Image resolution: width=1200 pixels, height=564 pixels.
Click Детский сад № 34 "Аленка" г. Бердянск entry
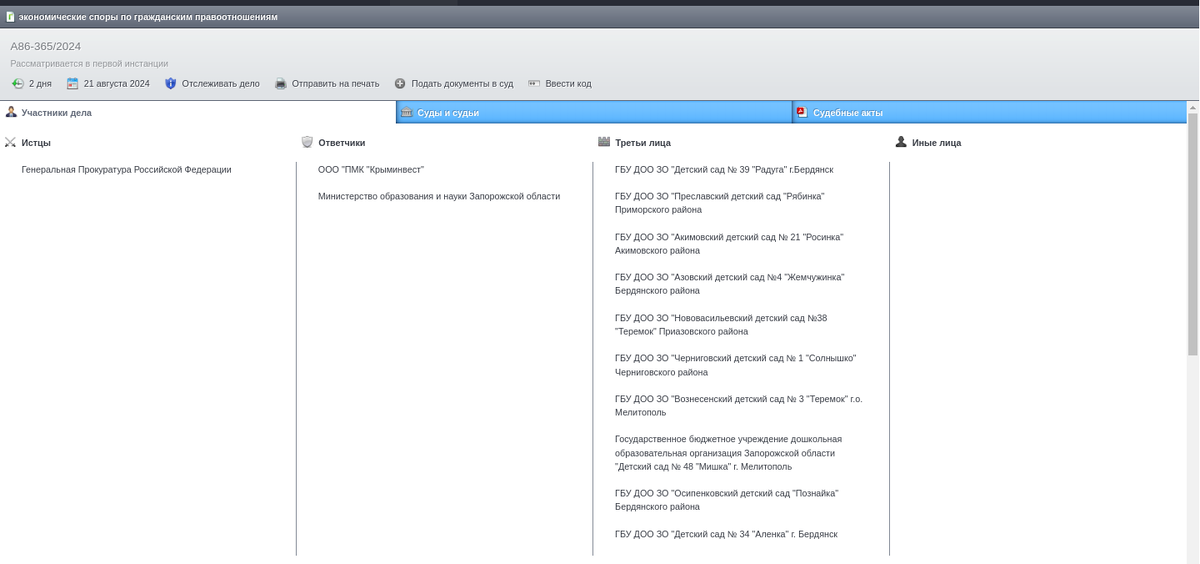726,534
